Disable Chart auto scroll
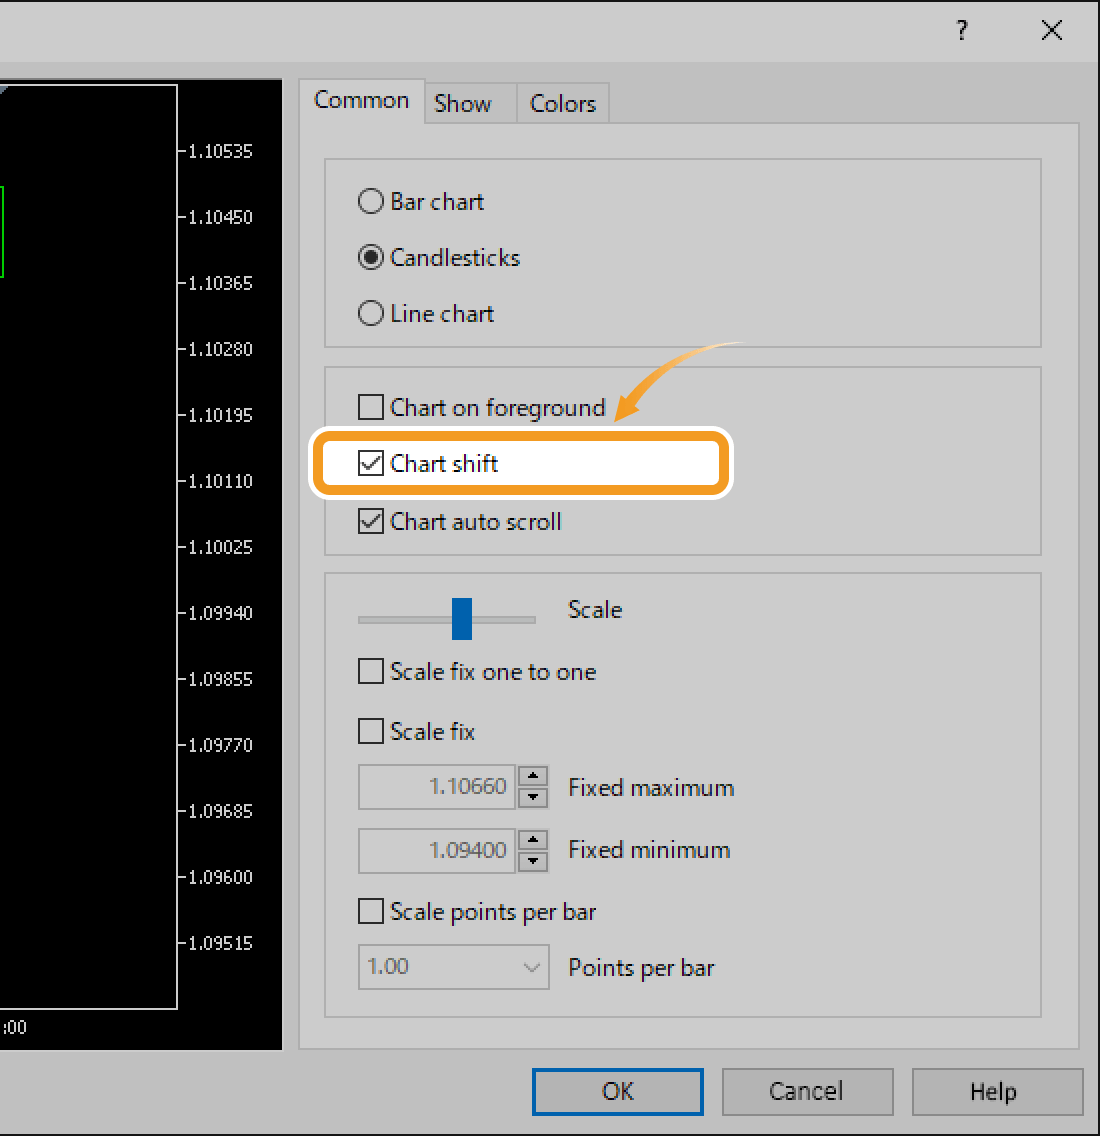This screenshot has width=1100, height=1136. pyautogui.click(x=370, y=521)
